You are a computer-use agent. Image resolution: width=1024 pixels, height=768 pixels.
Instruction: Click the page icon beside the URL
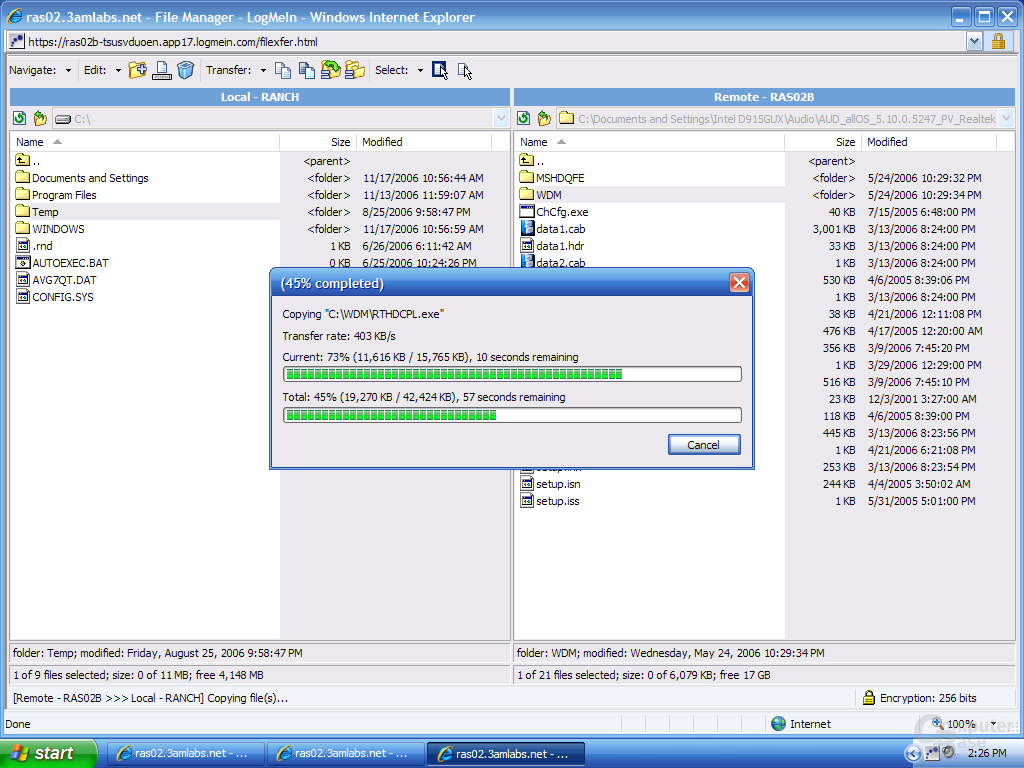tap(17, 42)
